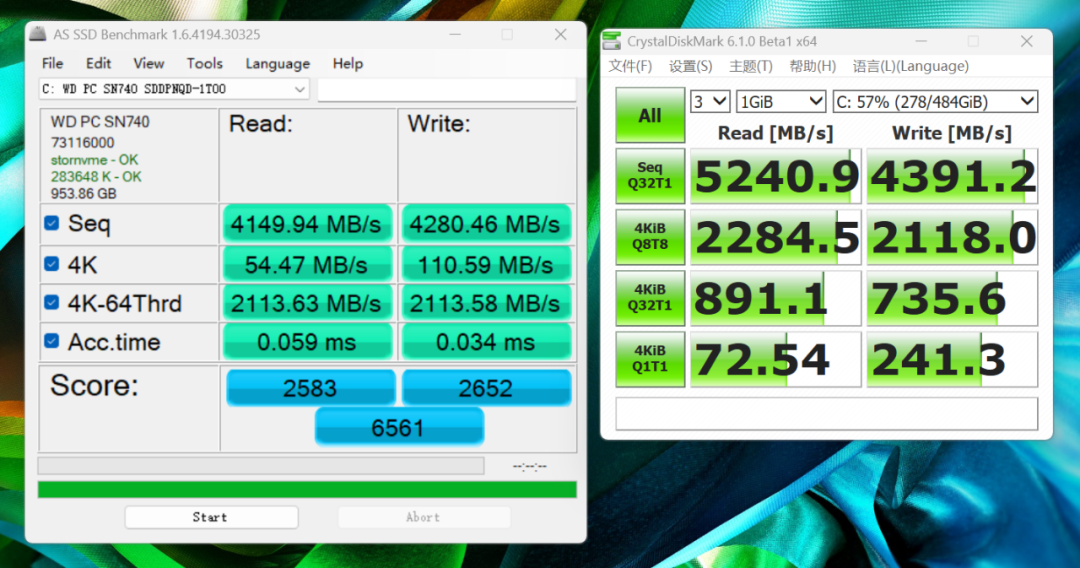Click the AS SSD Benchmark title bar drive icon
This screenshot has height=568, width=1080.
[39, 34]
